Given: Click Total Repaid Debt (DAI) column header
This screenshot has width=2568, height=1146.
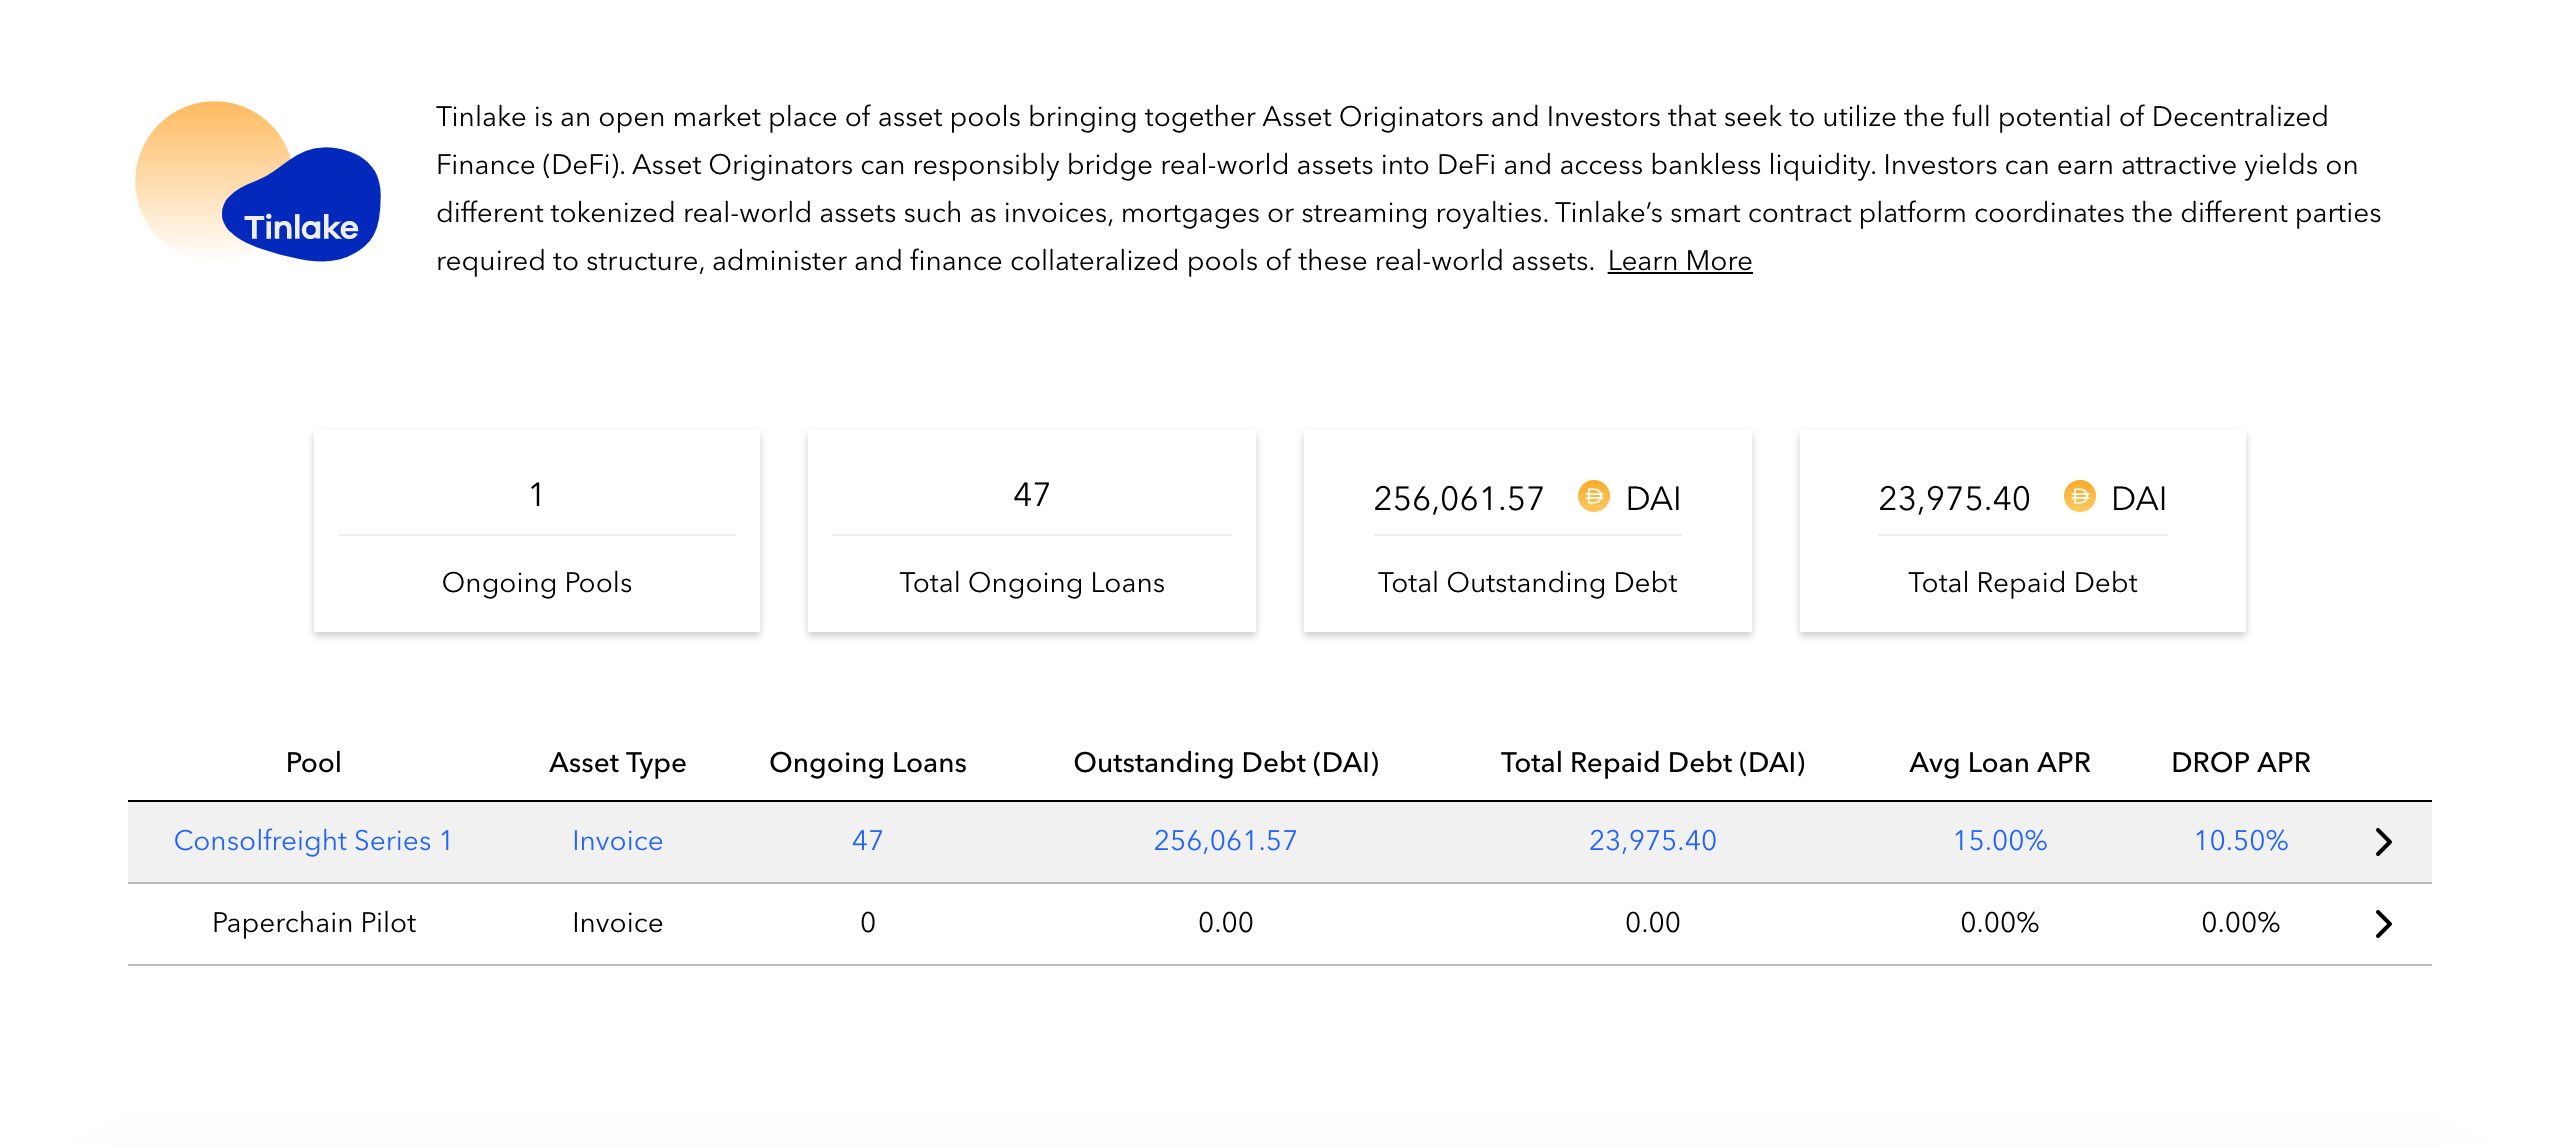Looking at the screenshot, I should click(x=1653, y=763).
